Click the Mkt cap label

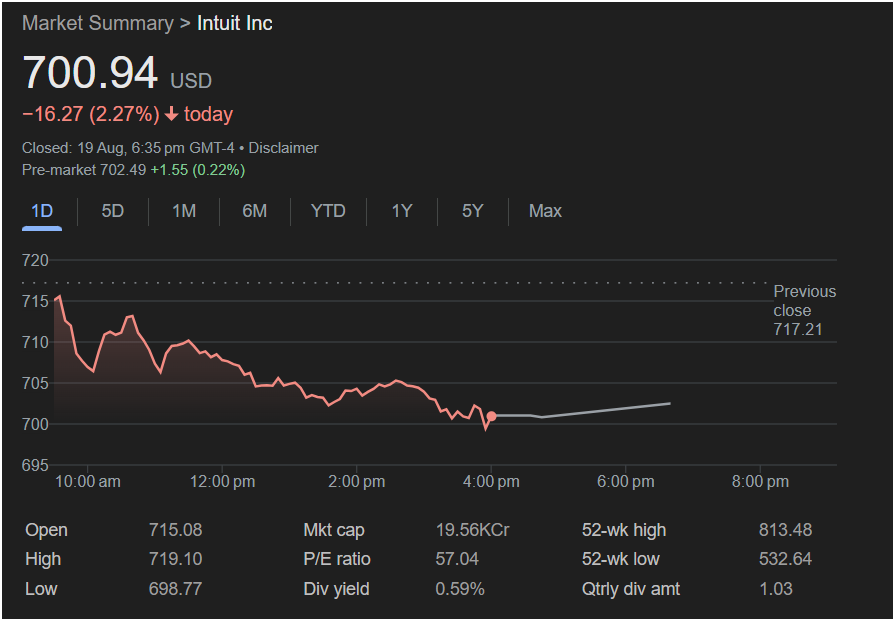coord(334,530)
